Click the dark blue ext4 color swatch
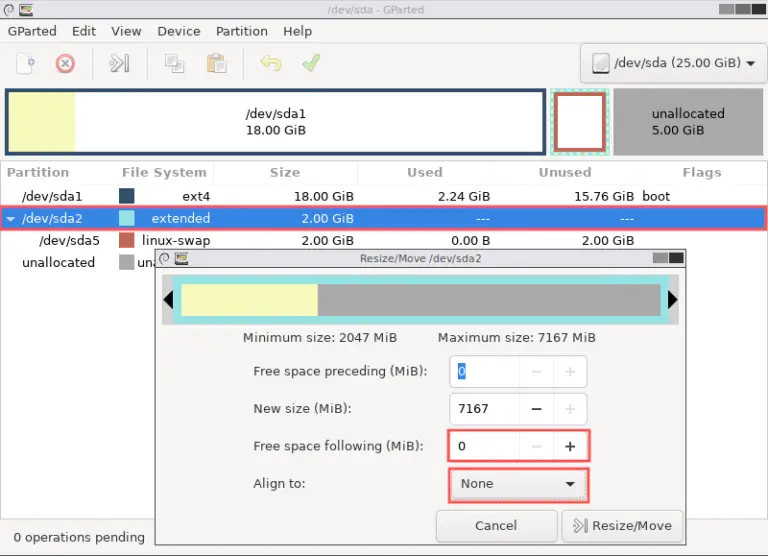 (127, 196)
